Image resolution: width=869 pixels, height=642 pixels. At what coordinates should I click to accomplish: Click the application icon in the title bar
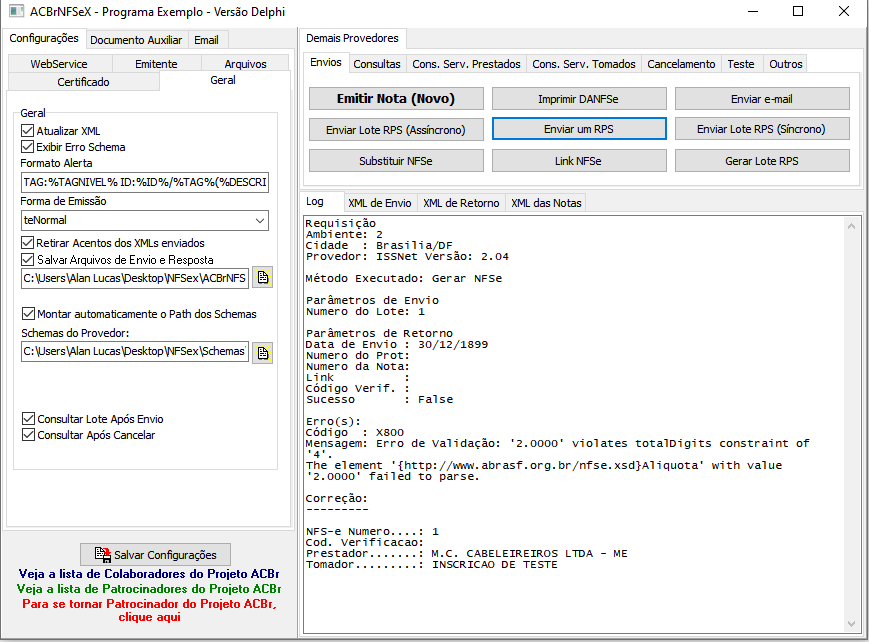[17, 11]
